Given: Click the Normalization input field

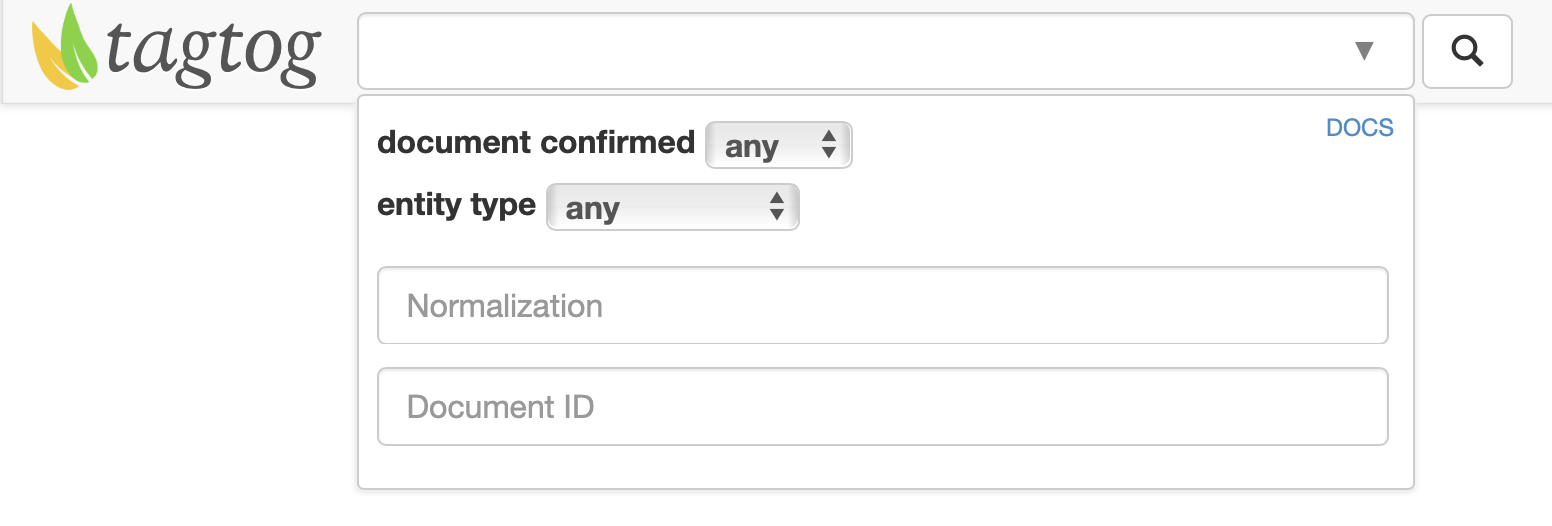Looking at the screenshot, I should [x=883, y=305].
